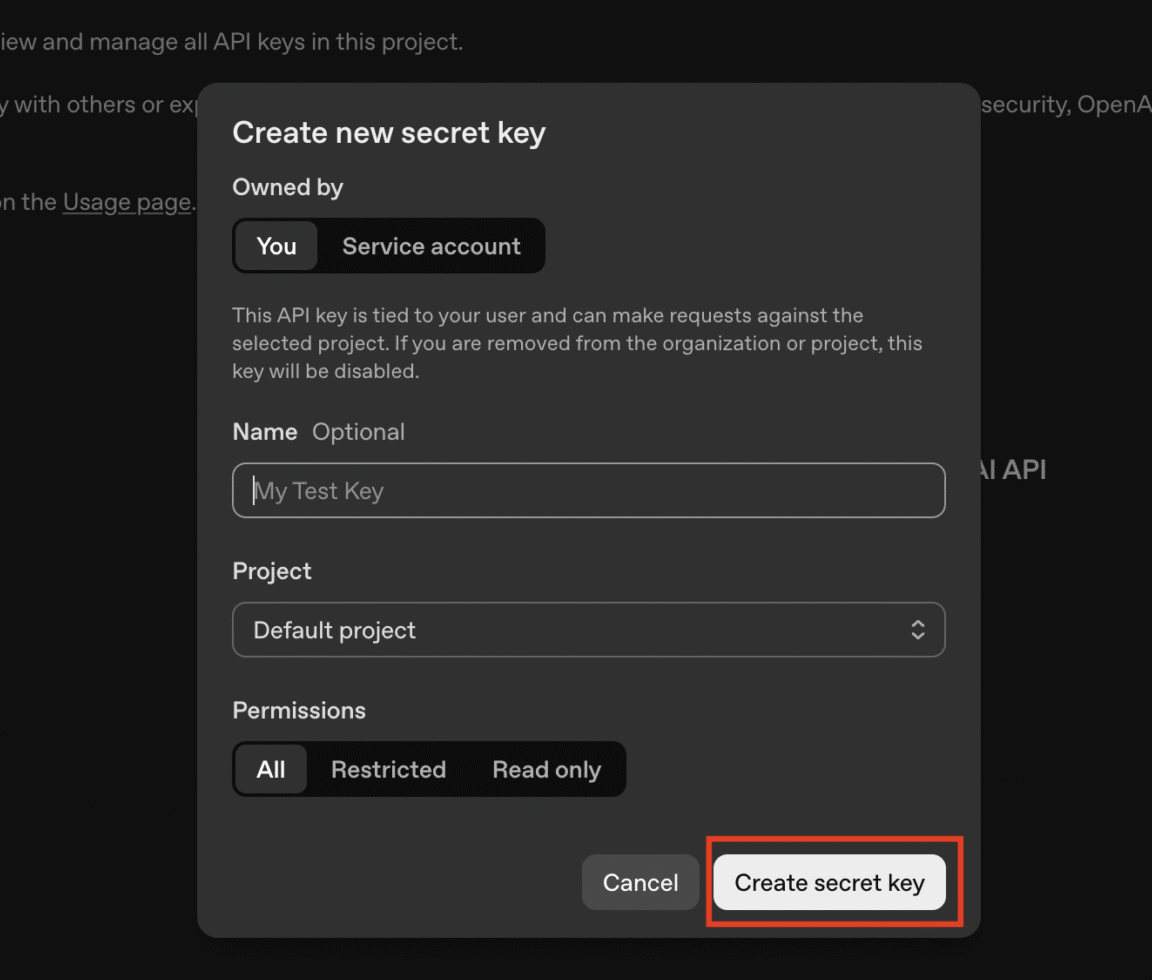Choose the All permissions option
The image size is (1152, 980).
pyautogui.click(x=271, y=769)
